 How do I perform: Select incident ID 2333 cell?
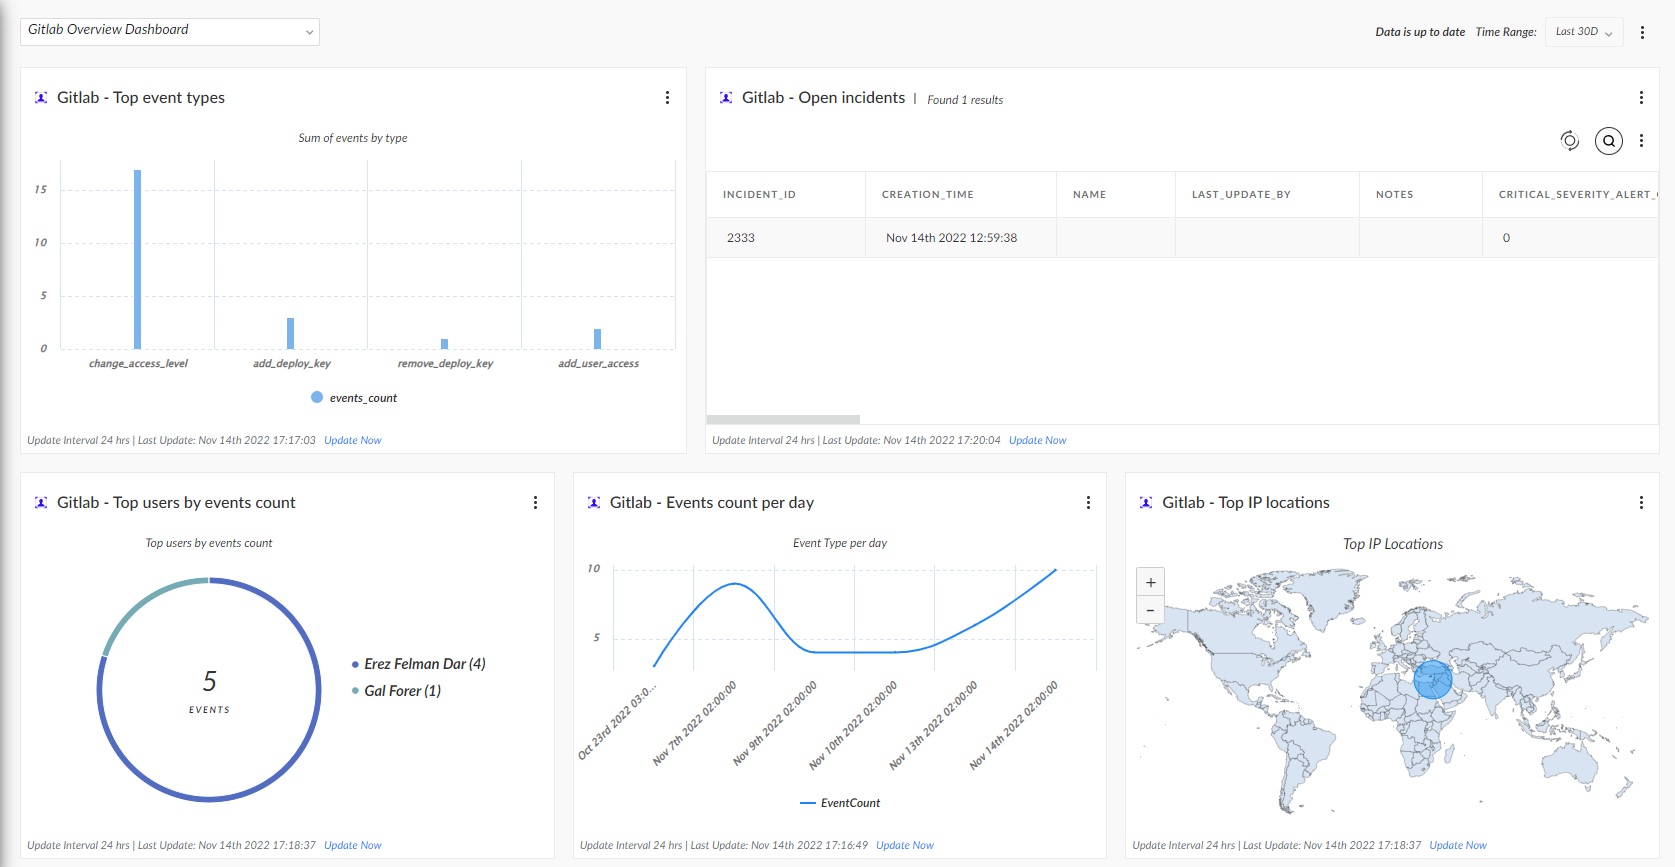pyautogui.click(x=786, y=238)
